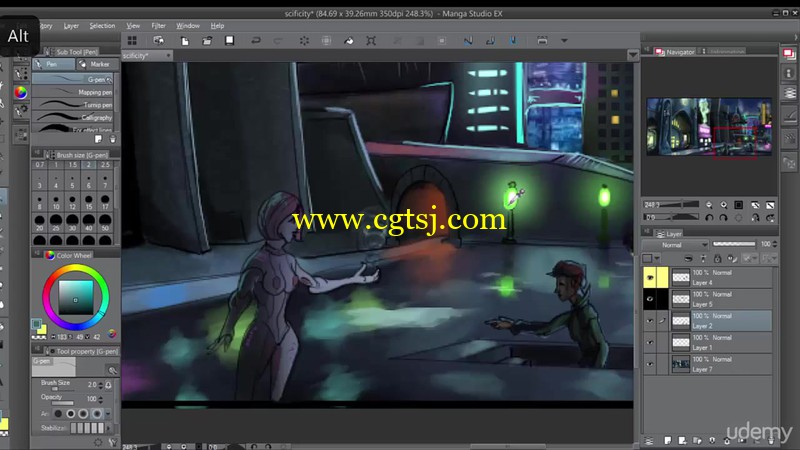
Task: Click the color wheel icon in tool palette
Action: 20,92
